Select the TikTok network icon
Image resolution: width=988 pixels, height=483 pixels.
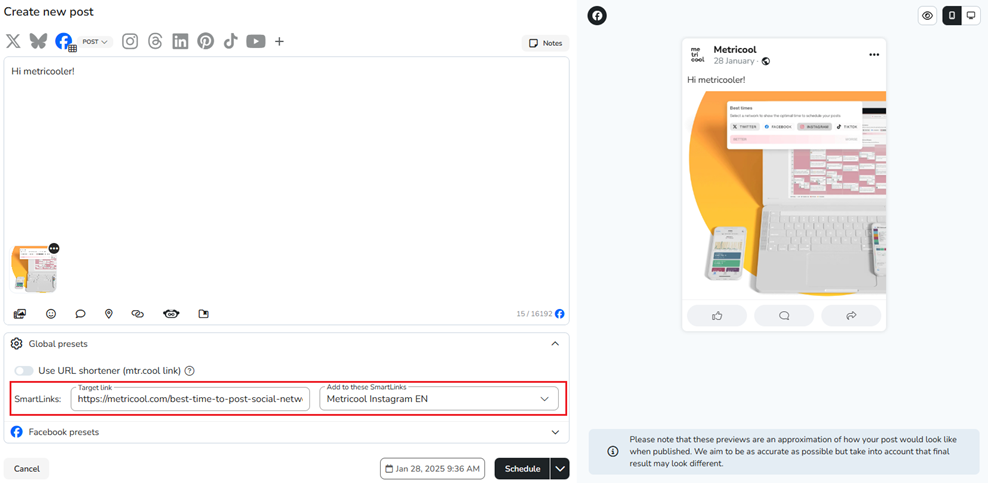230,41
